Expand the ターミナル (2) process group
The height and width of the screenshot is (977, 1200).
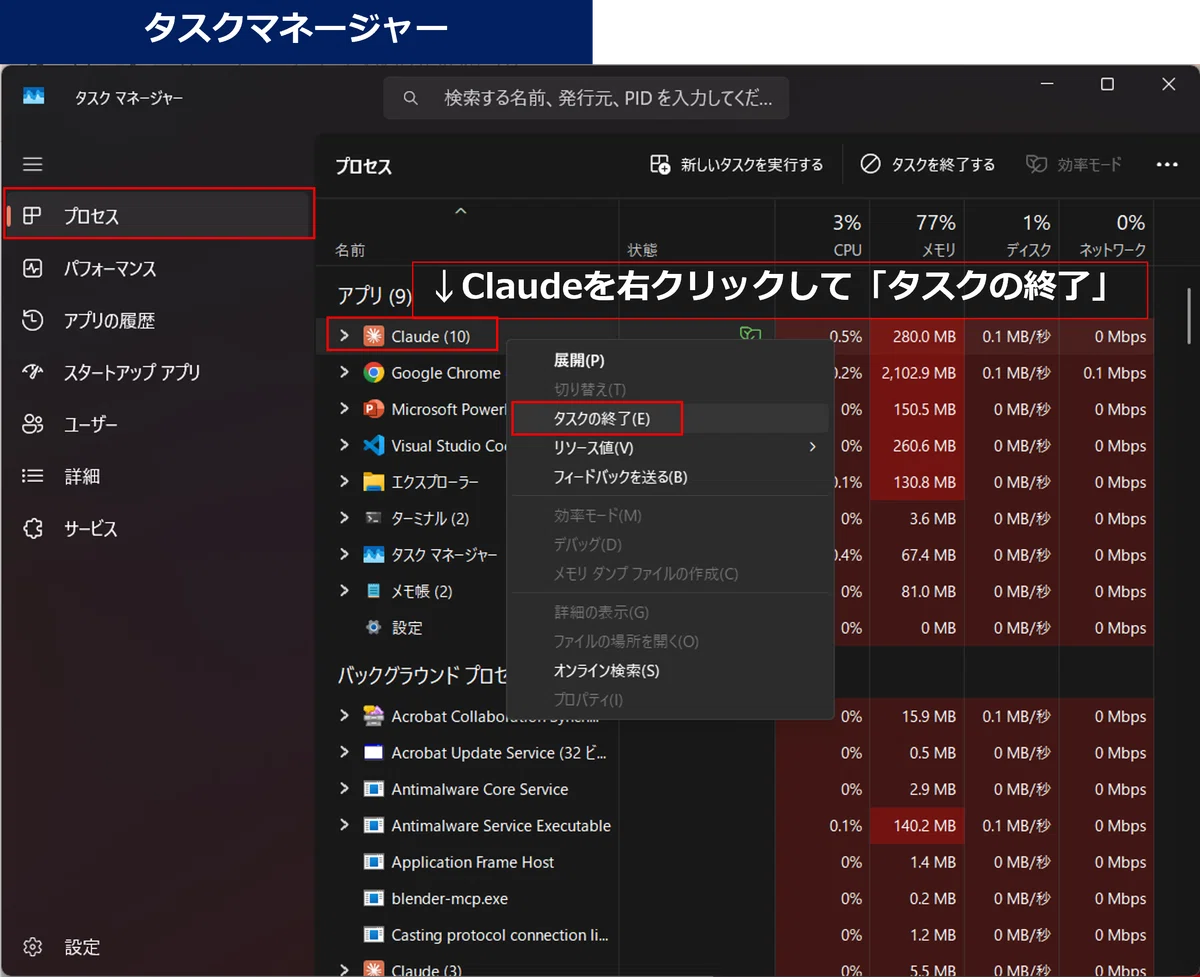click(344, 518)
